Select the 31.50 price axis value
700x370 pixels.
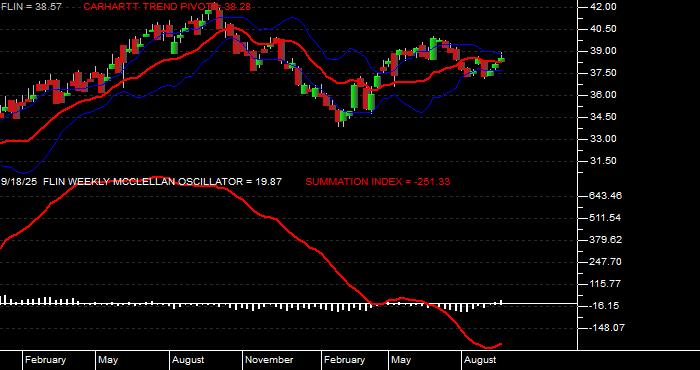604,161
